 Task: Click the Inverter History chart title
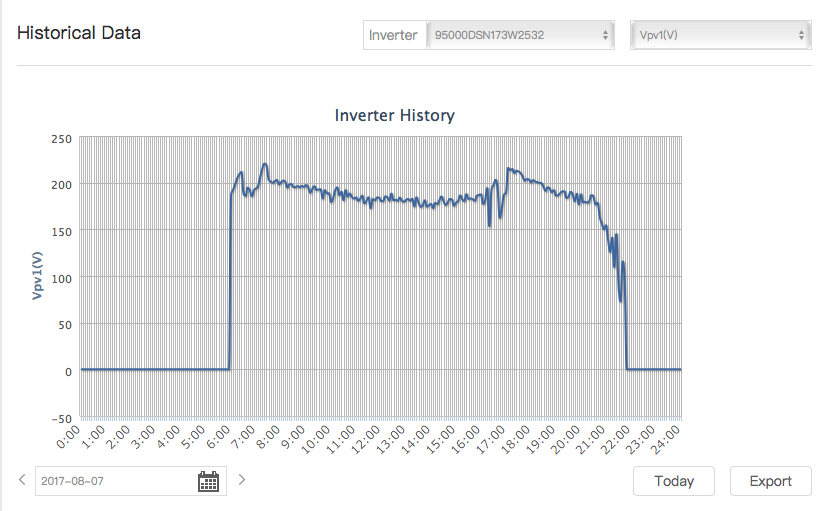tap(394, 115)
